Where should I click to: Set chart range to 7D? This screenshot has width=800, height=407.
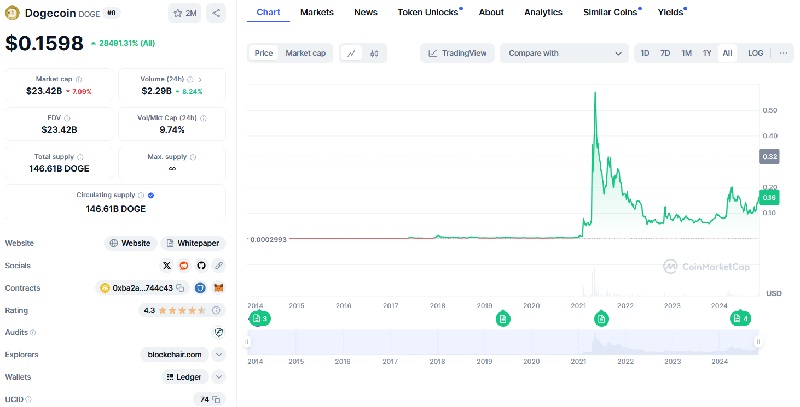[x=665, y=53]
